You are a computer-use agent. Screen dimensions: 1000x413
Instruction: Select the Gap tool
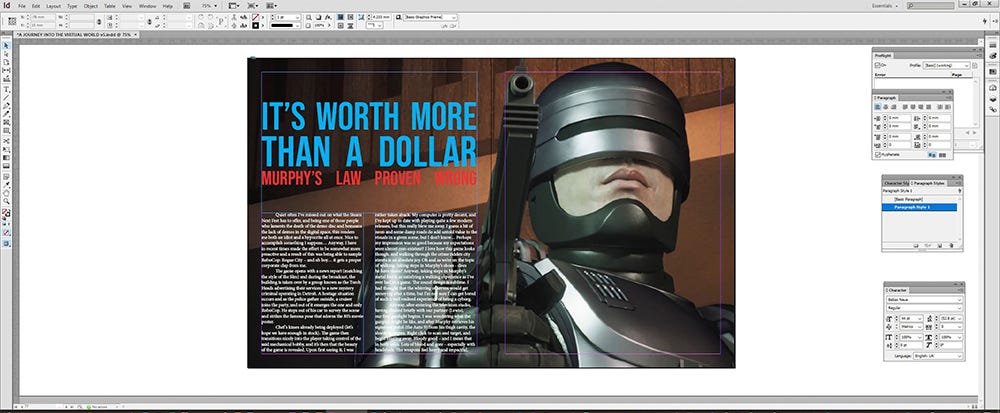[x=6, y=71]
